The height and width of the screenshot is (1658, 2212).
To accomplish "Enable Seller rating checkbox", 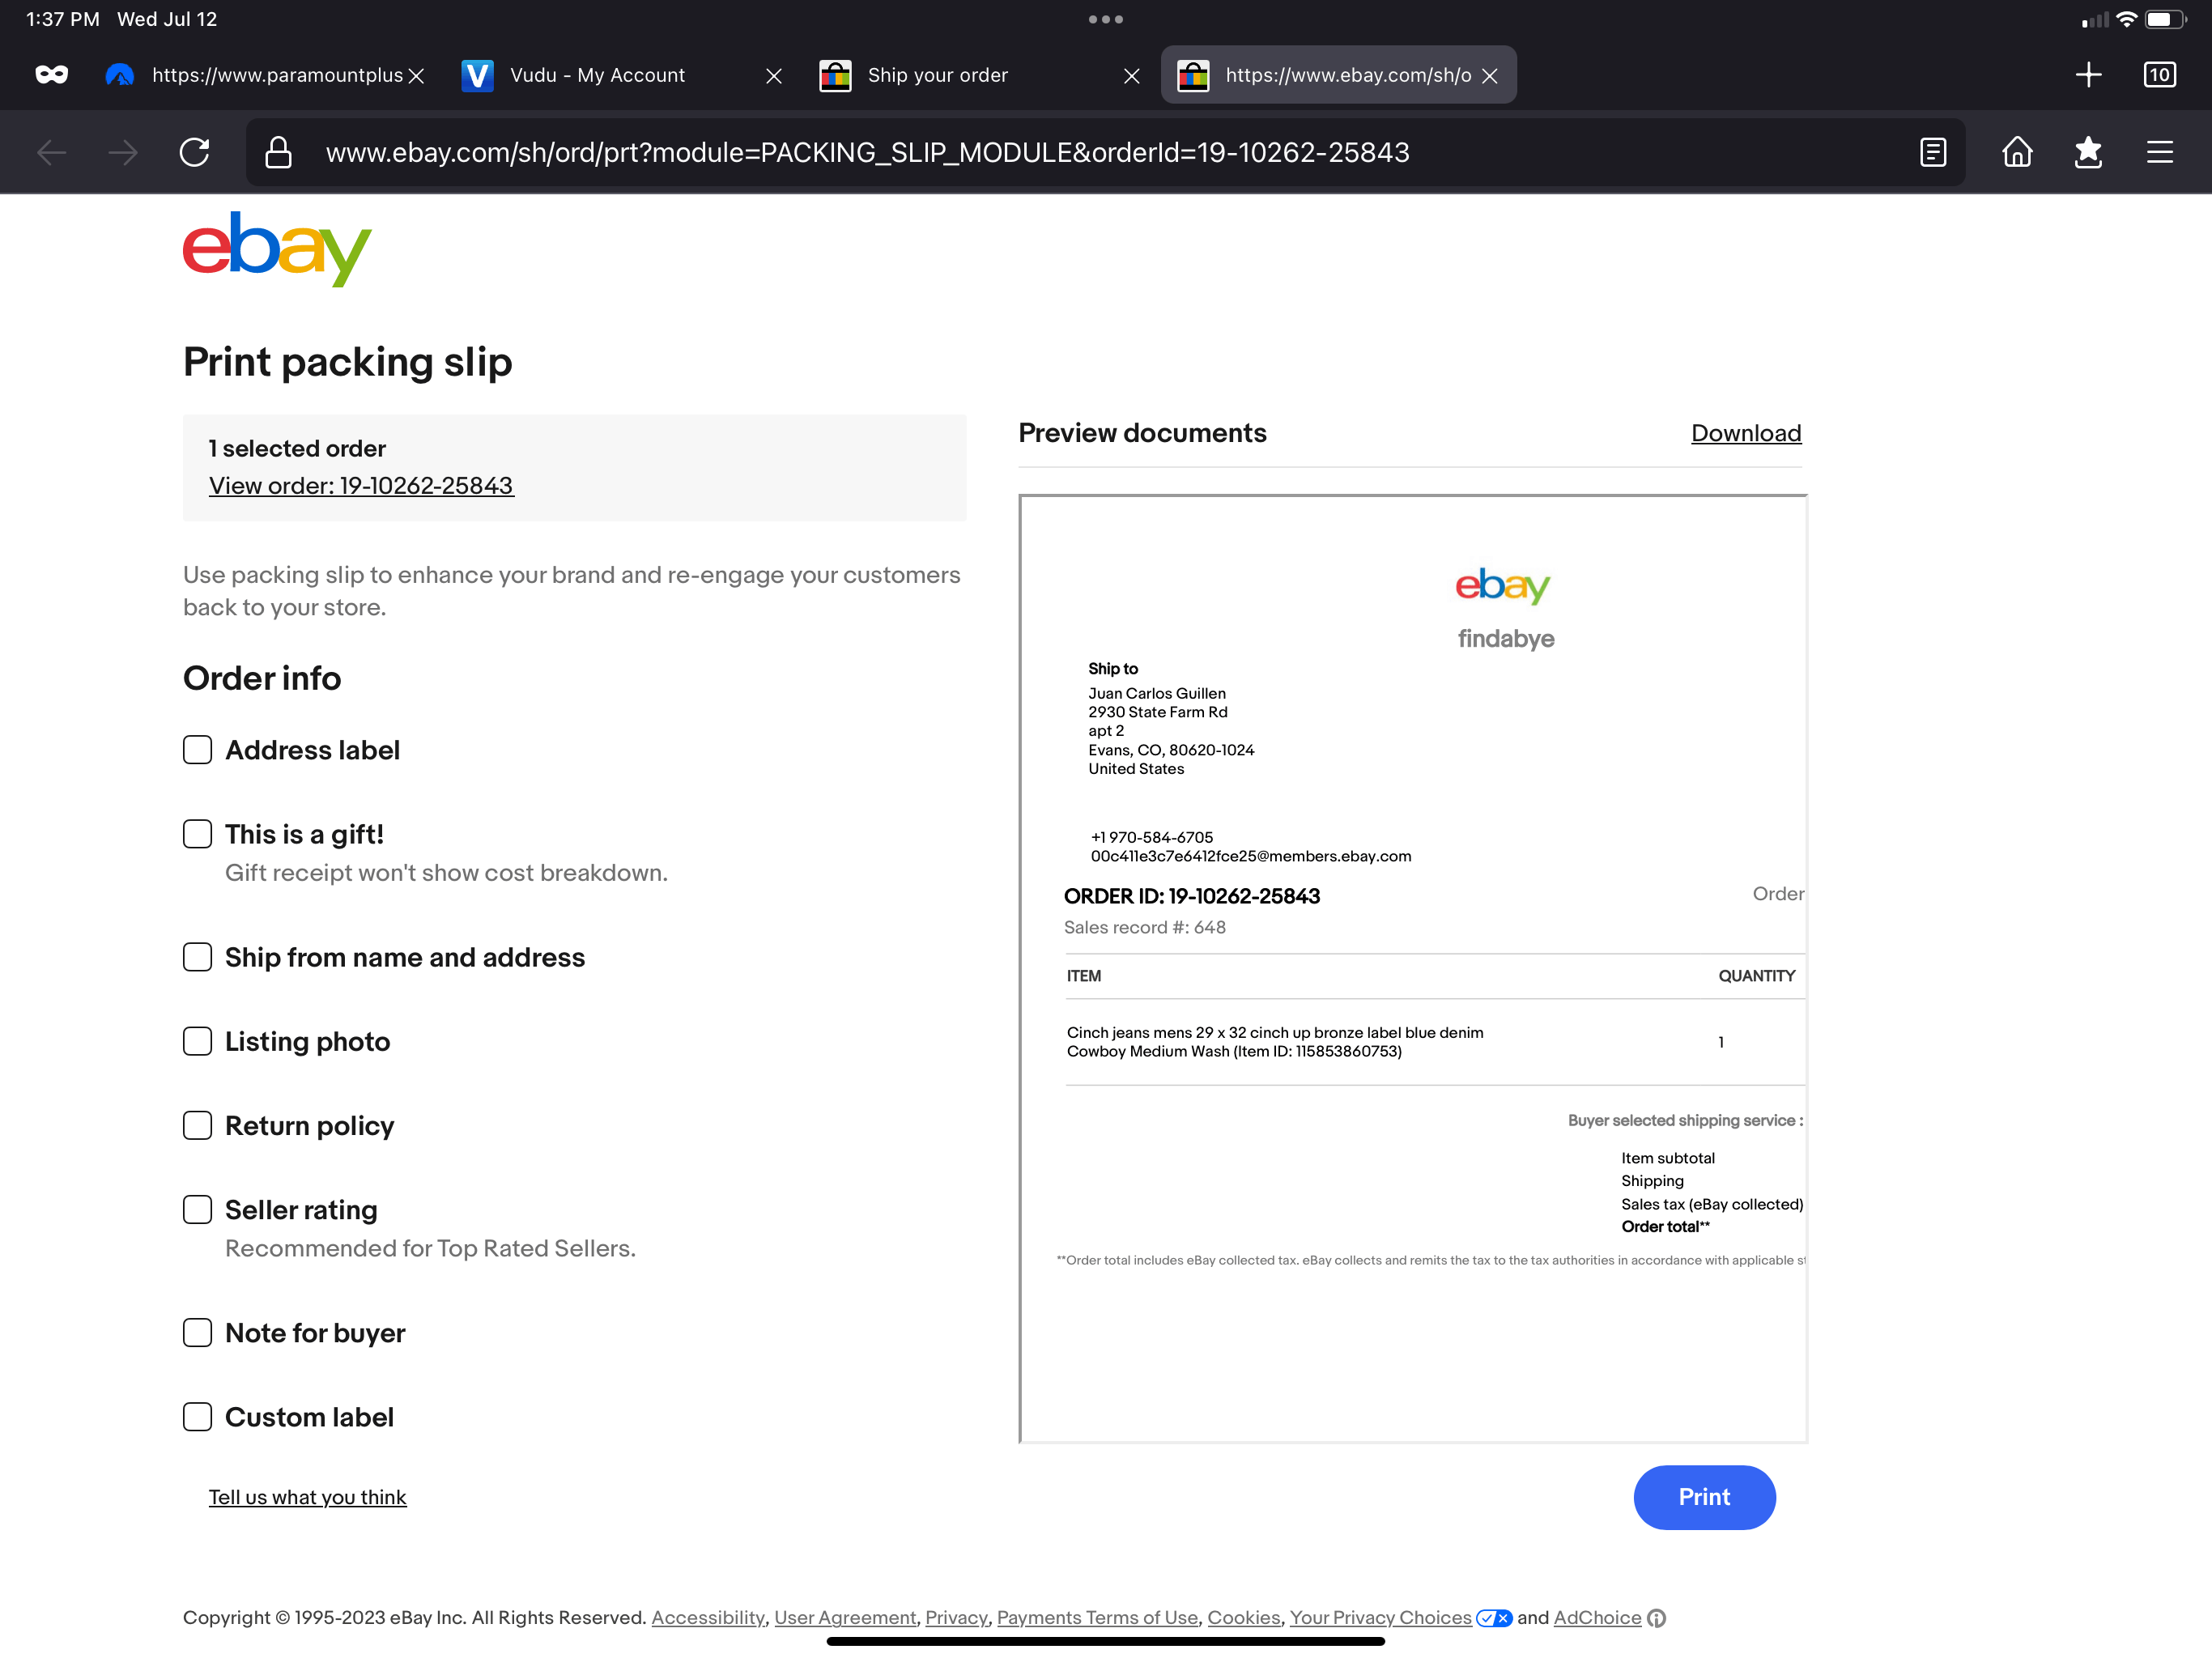I will (x=197, y=1210).
